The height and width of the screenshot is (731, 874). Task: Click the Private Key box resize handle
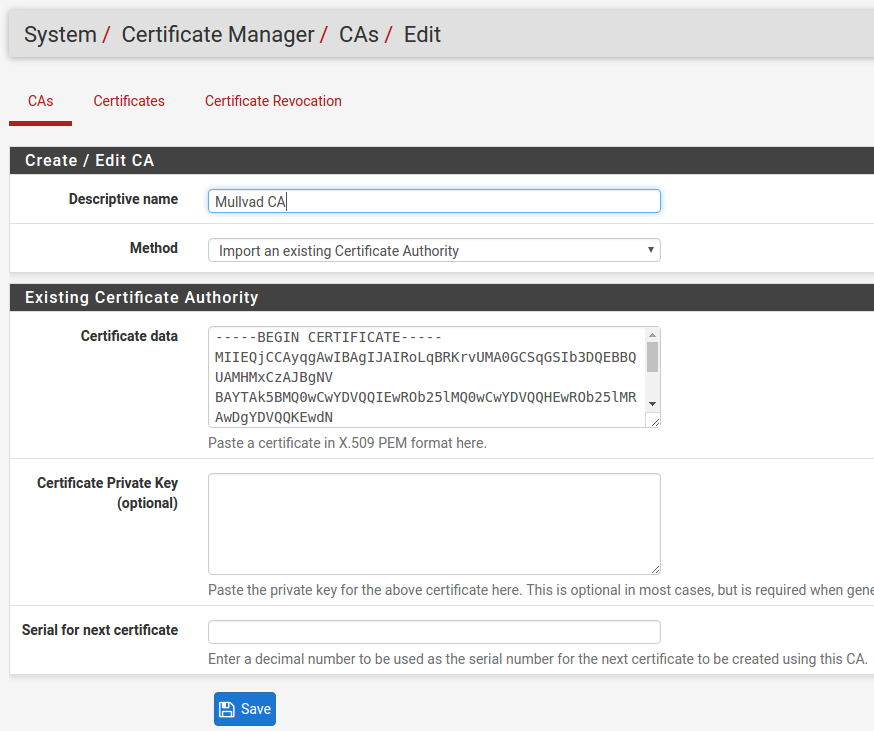654,568
